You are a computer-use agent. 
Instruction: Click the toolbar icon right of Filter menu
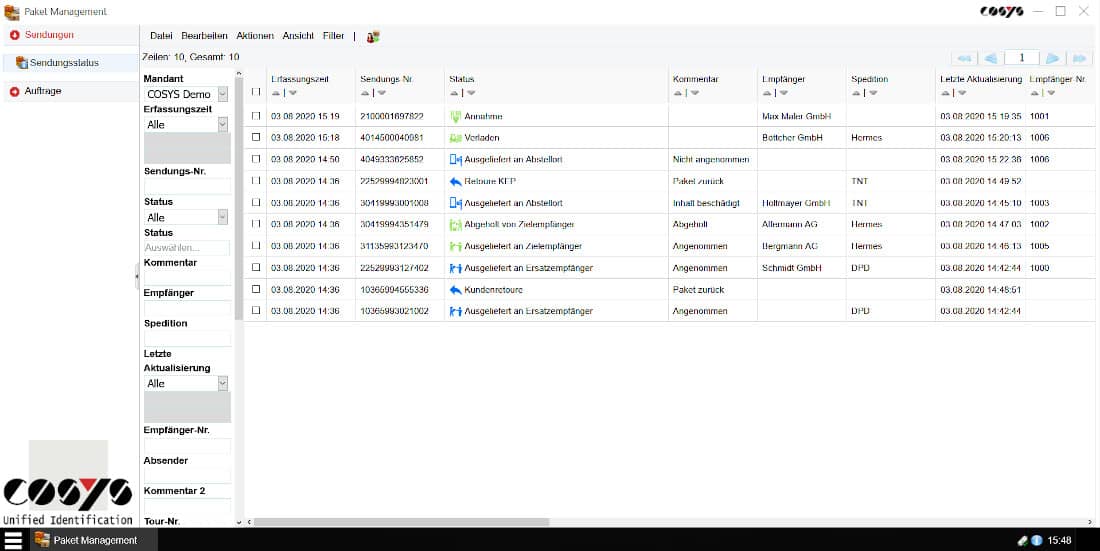(x=373, y=36)
